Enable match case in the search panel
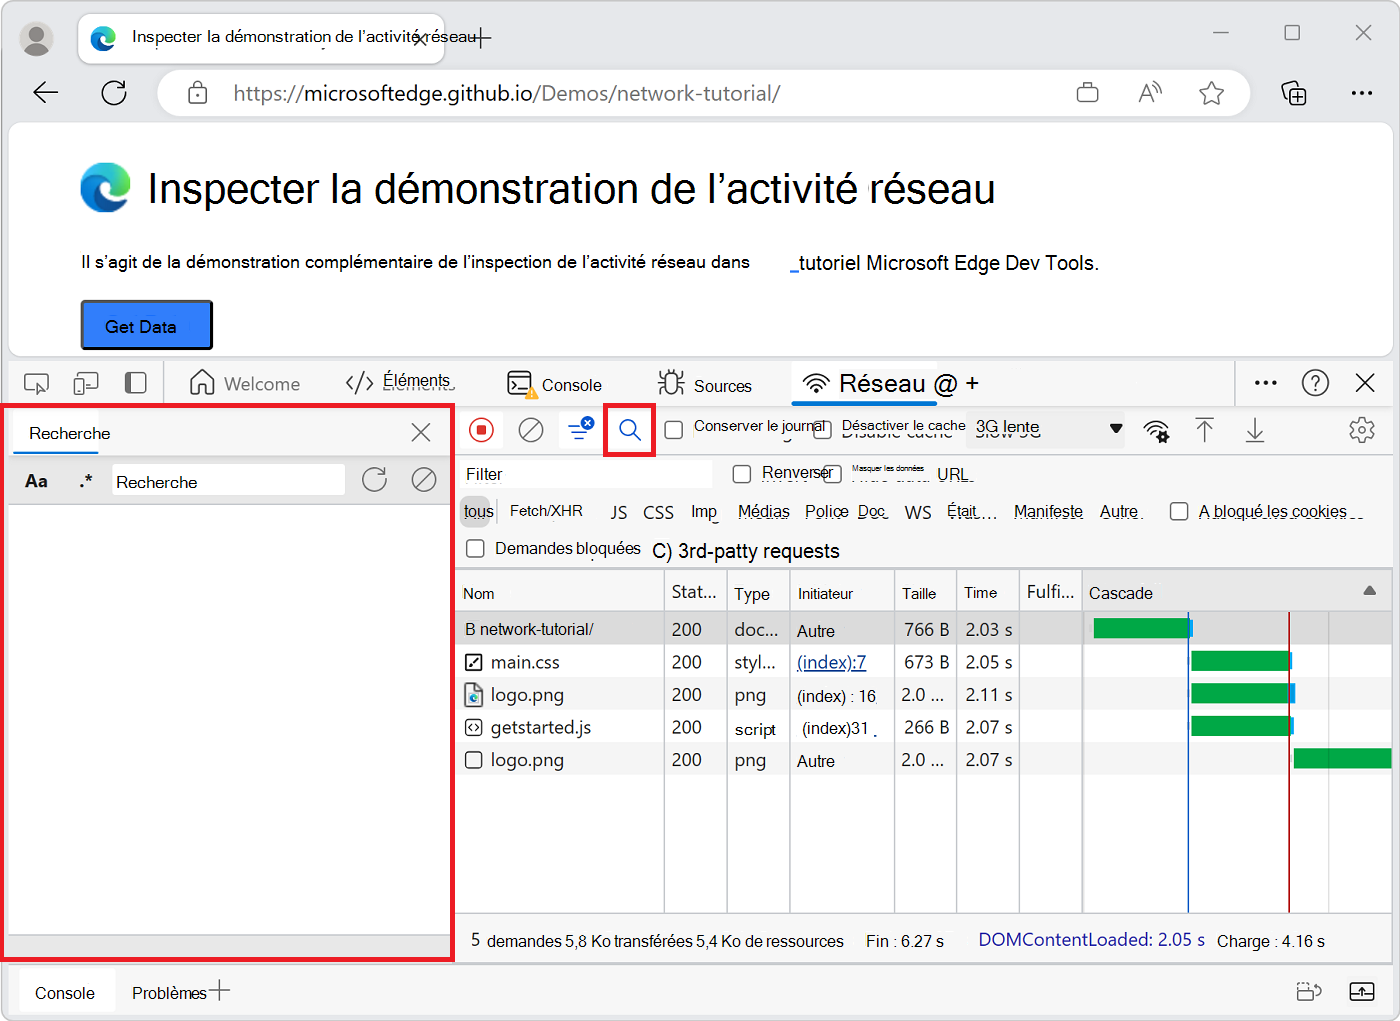The image size is (1400, 1021). 36,480
